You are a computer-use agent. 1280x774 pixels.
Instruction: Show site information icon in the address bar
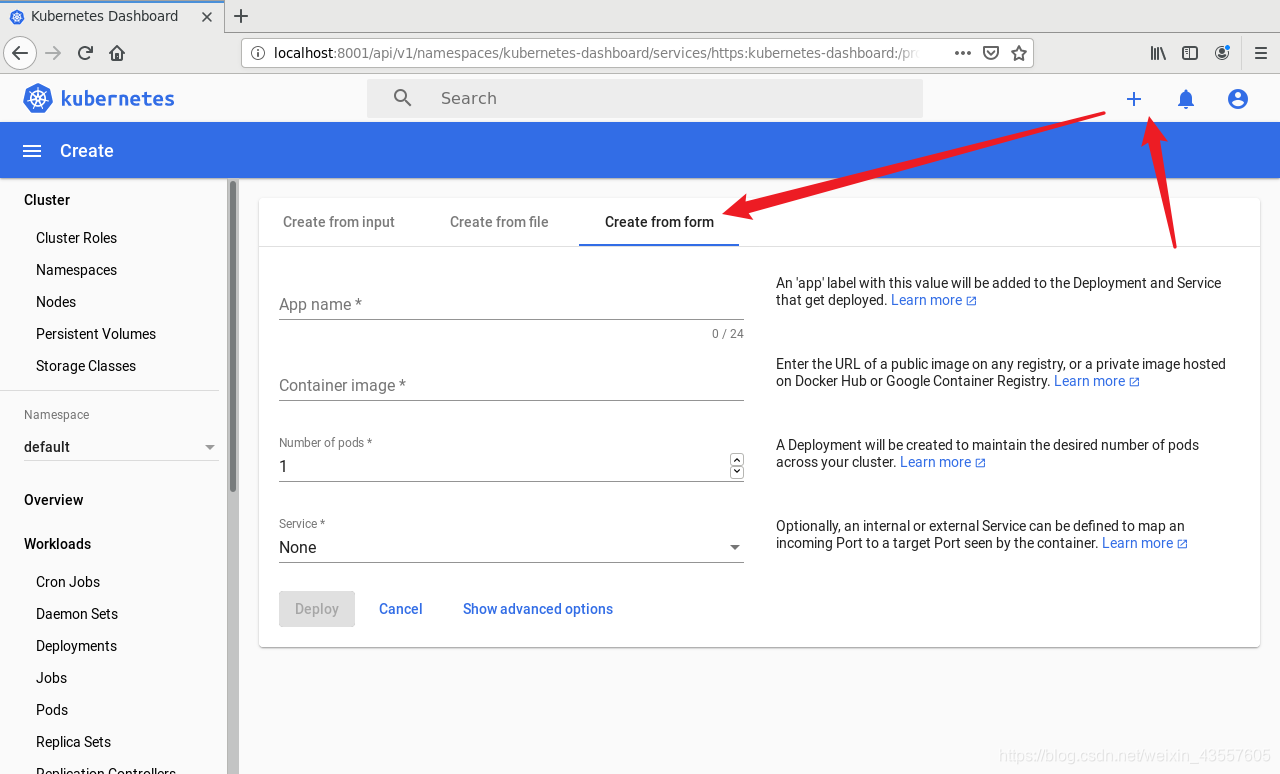pos(257,53)
